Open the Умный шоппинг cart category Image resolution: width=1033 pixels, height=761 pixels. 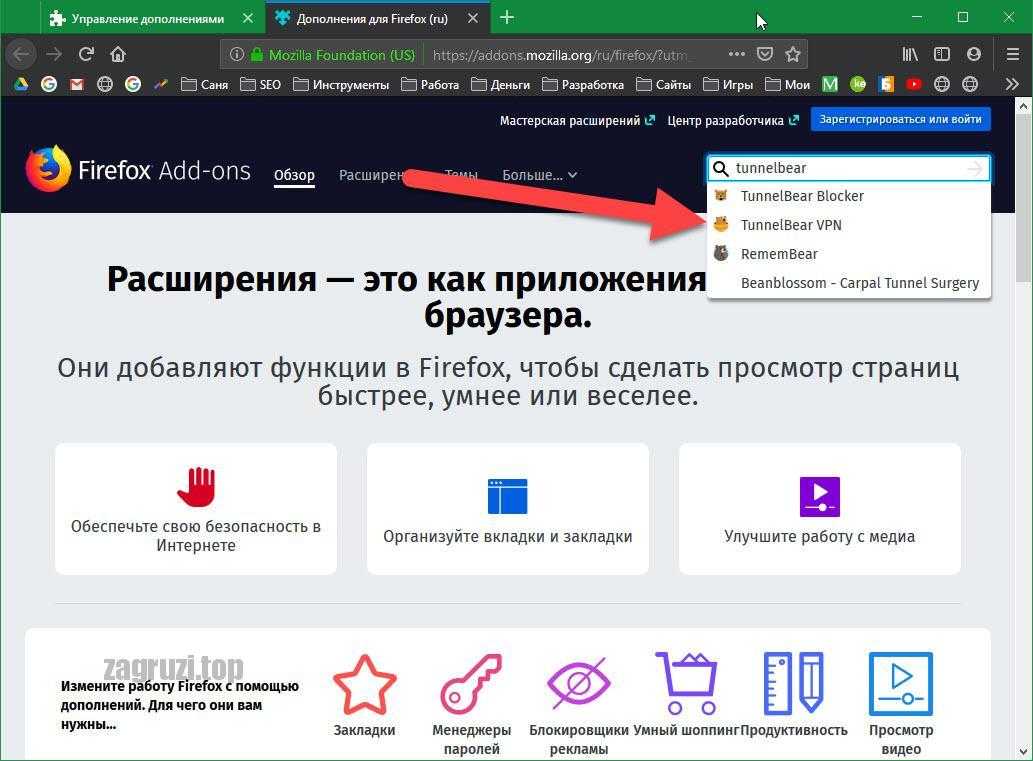click(x=686, y=695)
